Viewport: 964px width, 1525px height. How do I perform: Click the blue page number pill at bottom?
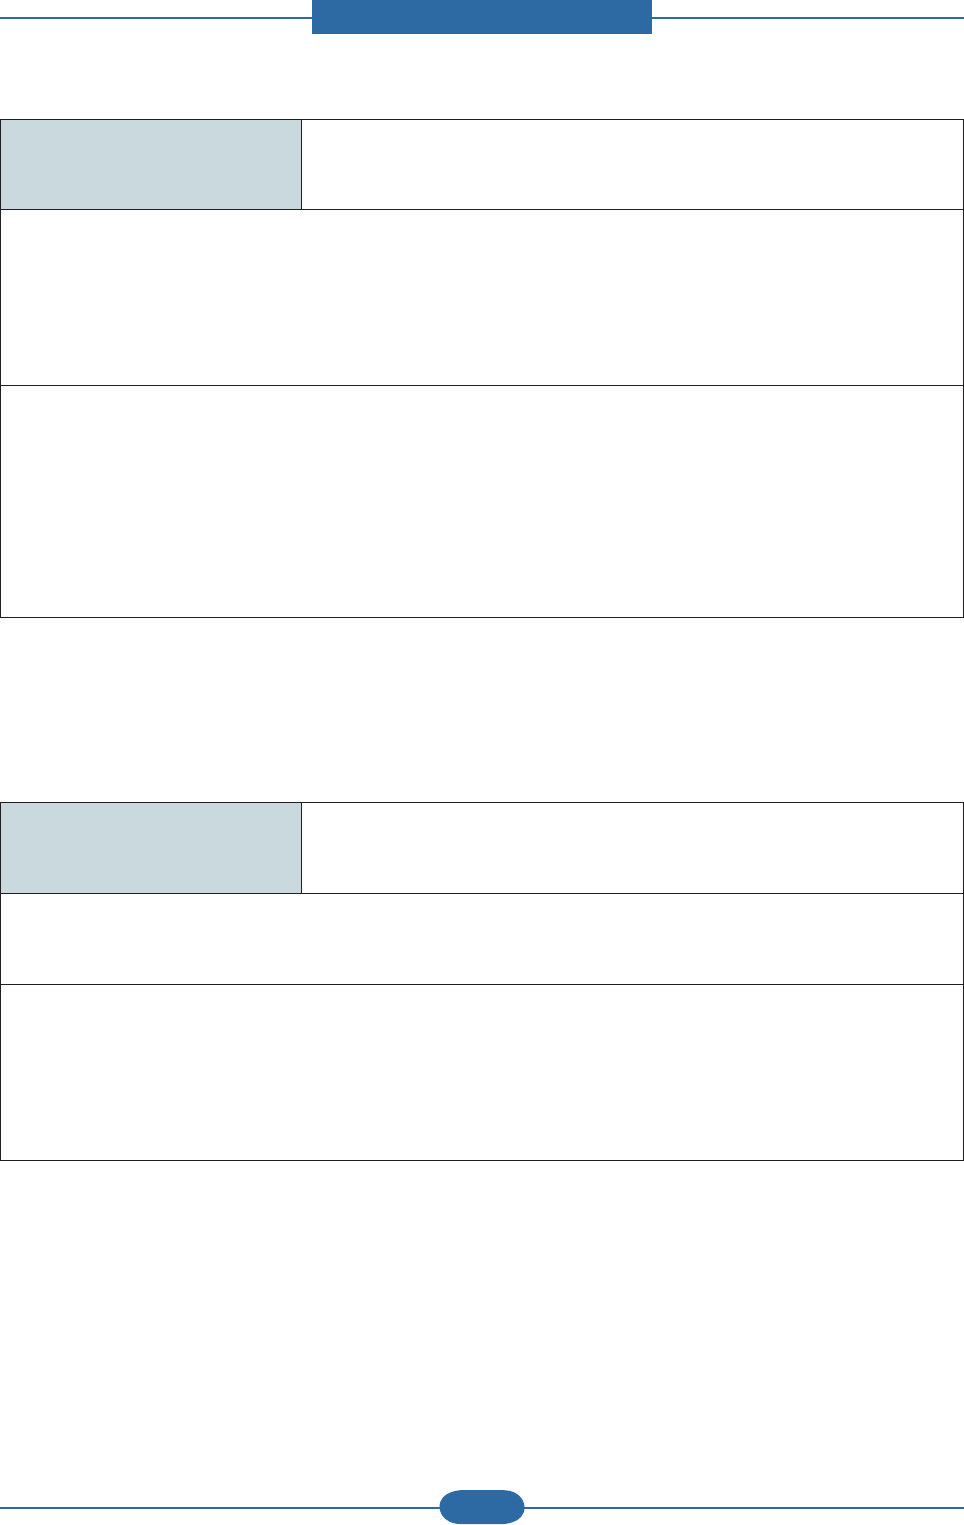(x=481, y=1506)
